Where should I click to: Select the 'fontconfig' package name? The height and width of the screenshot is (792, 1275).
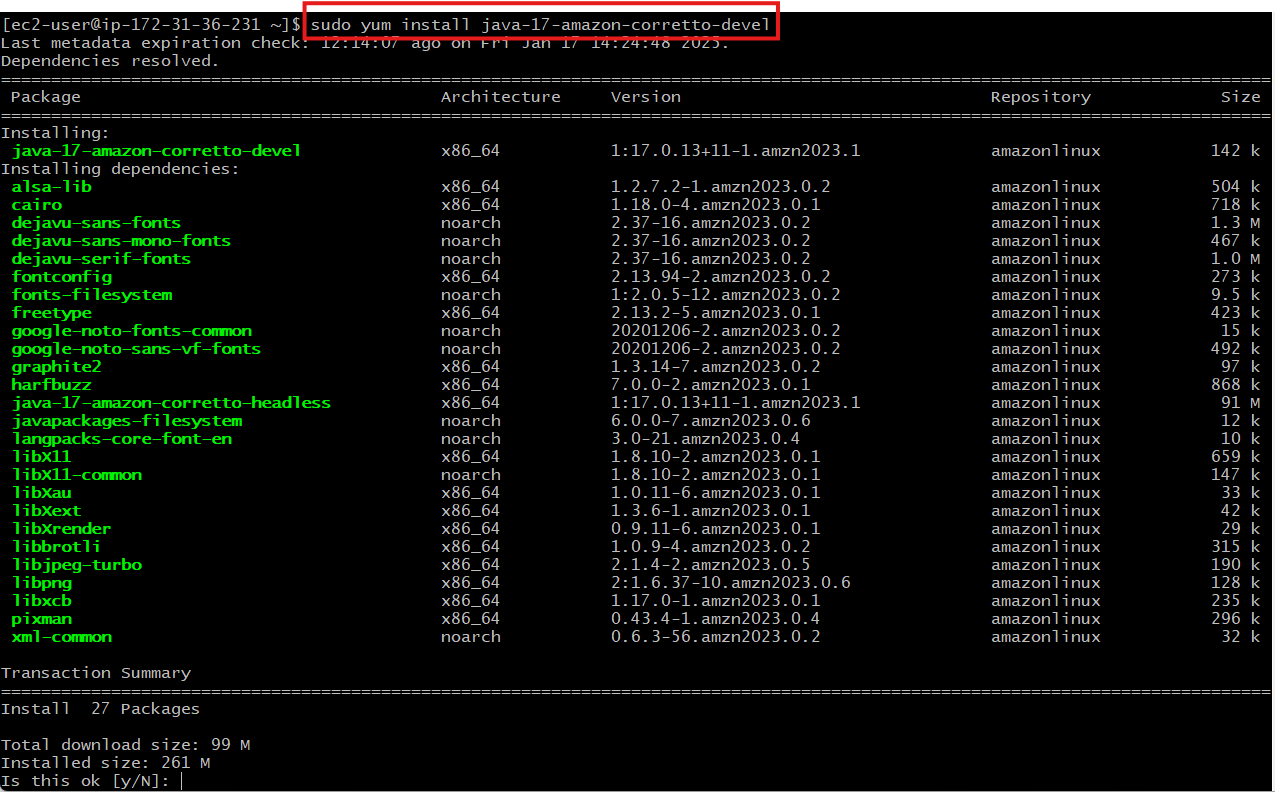[61, 277]
